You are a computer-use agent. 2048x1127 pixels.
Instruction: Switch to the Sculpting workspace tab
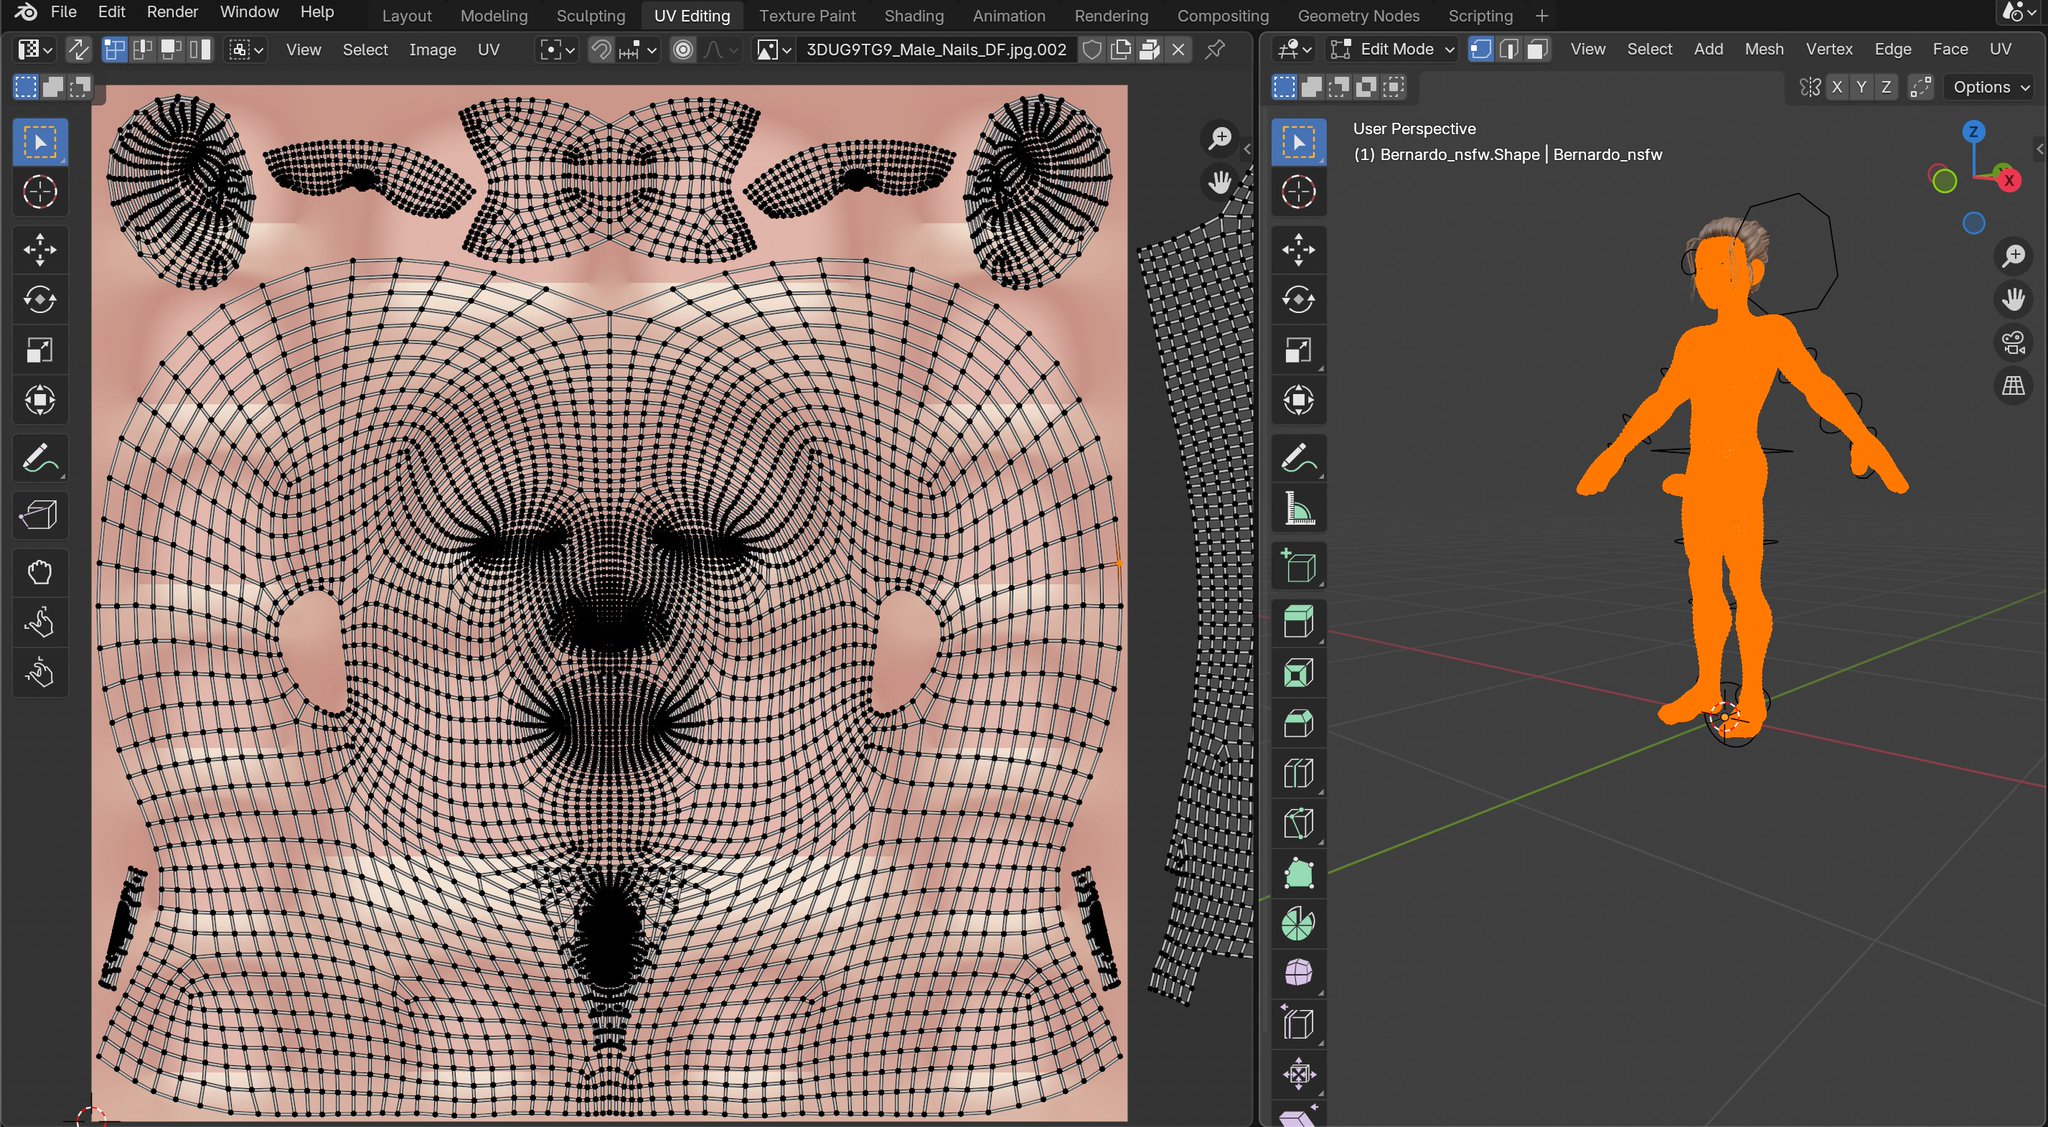591,16
